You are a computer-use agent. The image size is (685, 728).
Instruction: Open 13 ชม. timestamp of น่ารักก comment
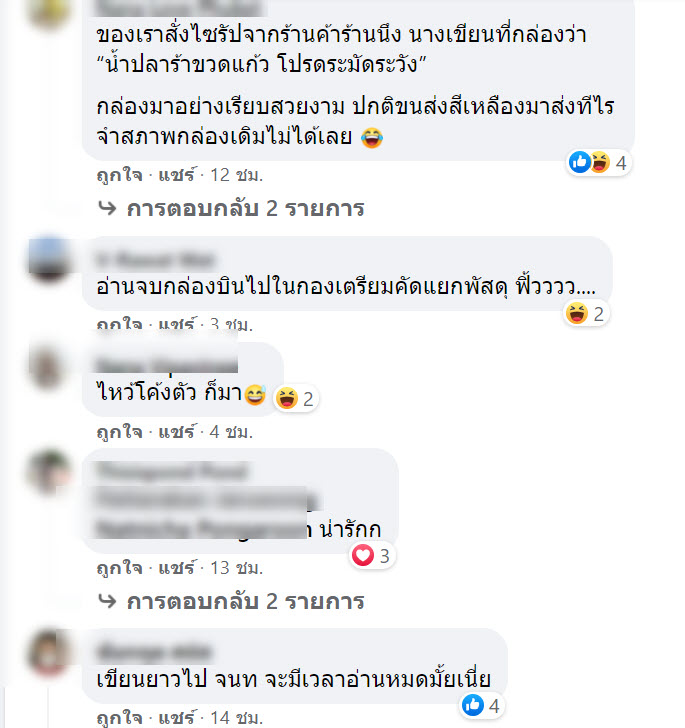point(236,568)
